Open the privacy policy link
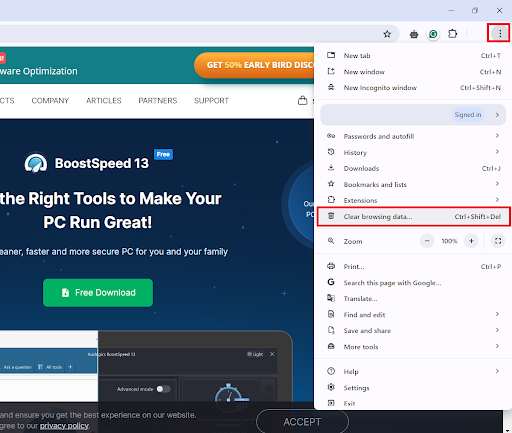Screen dimensions: 512x433 64,426
